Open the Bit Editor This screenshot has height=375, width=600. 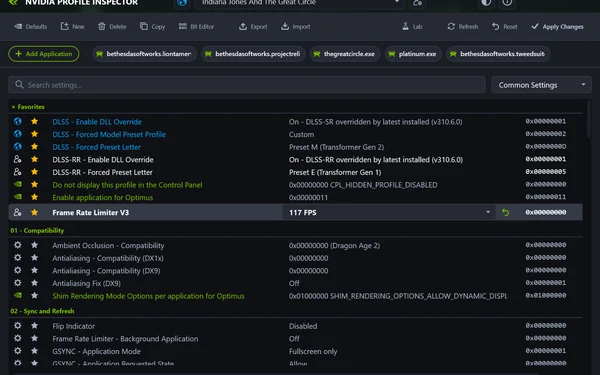pyautogui.click(x=196, y=26)
